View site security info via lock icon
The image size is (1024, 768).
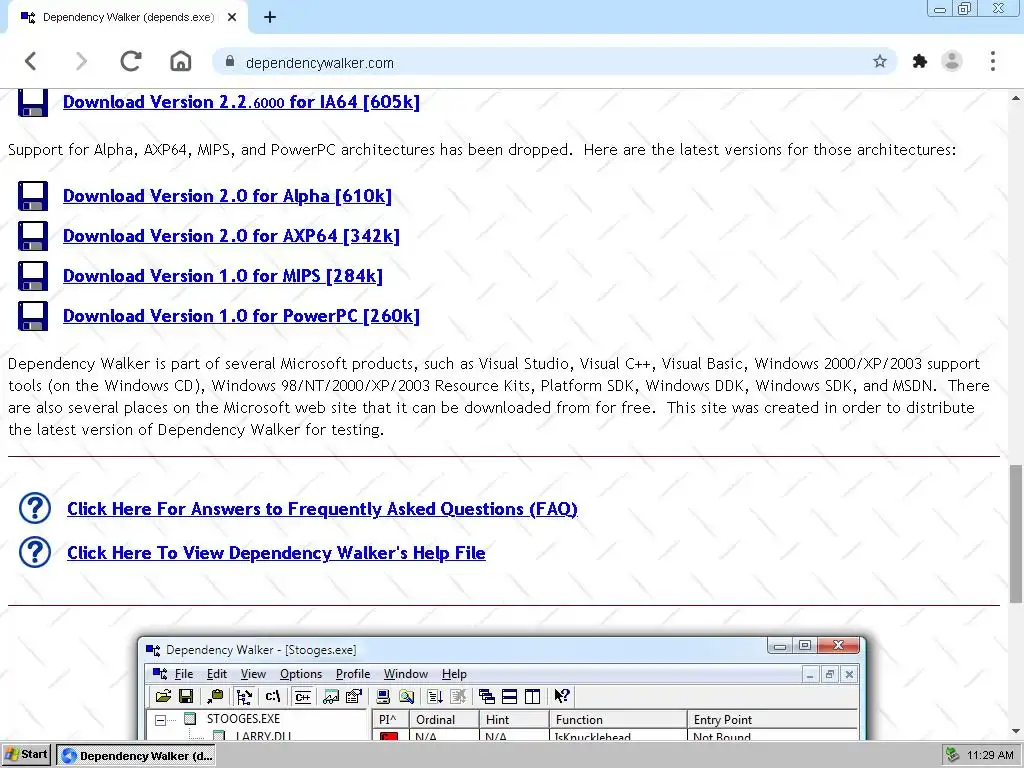tap(230, 61)
